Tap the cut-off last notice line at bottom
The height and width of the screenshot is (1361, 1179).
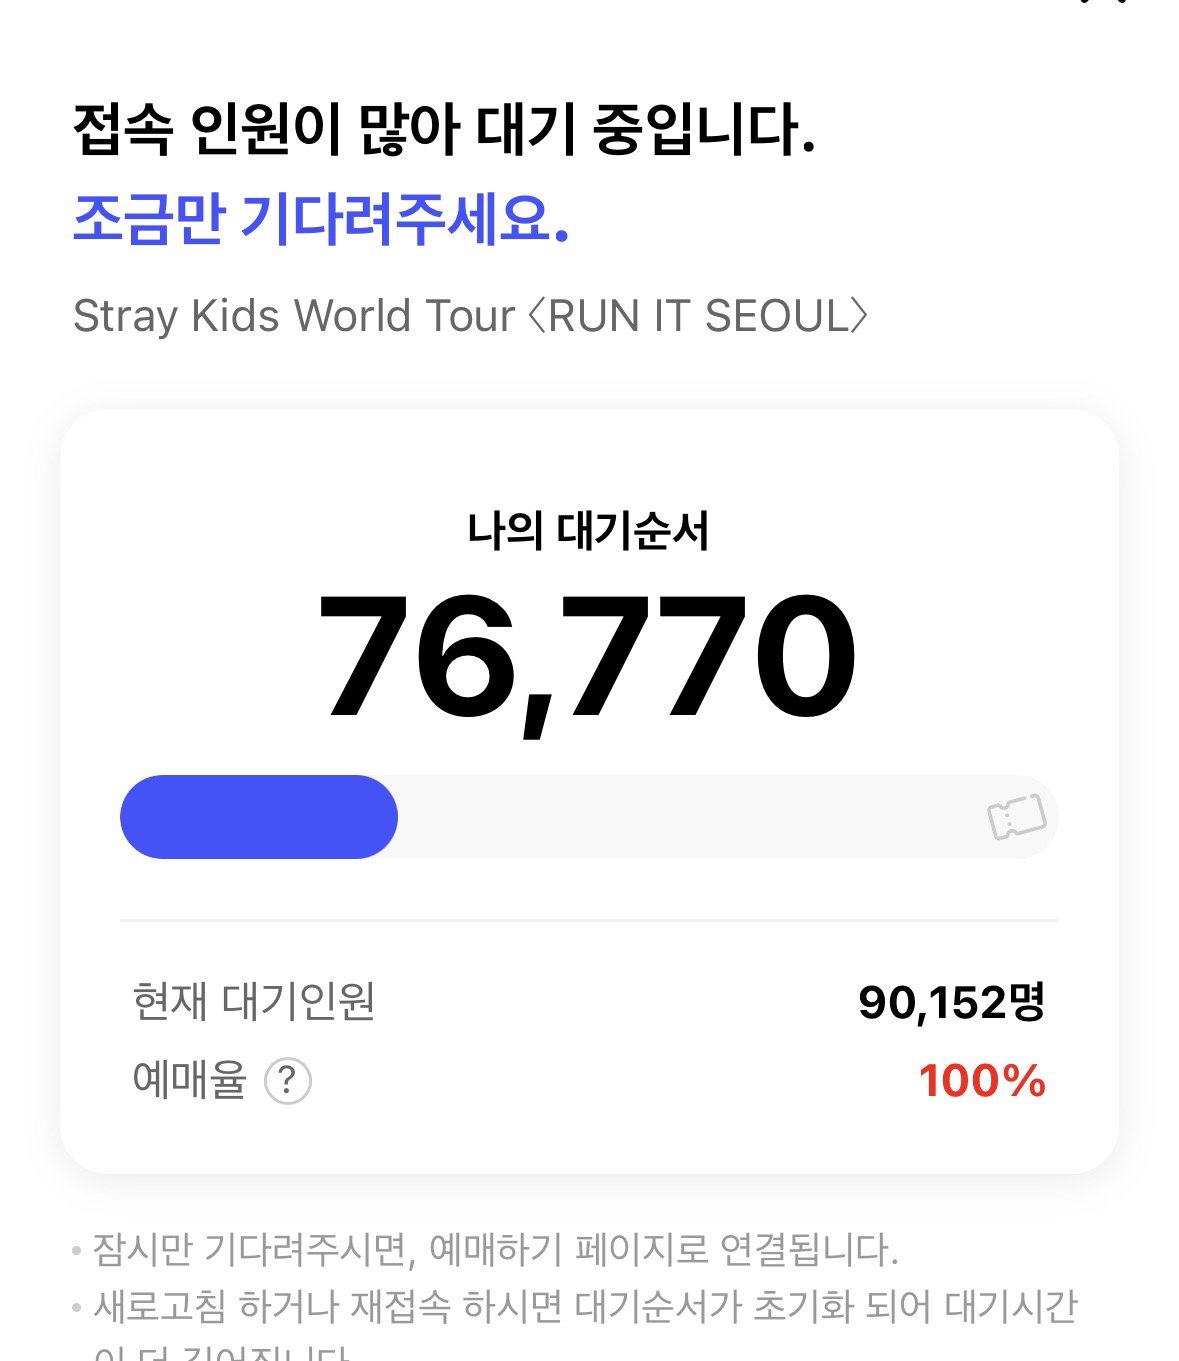point(222,1351)
